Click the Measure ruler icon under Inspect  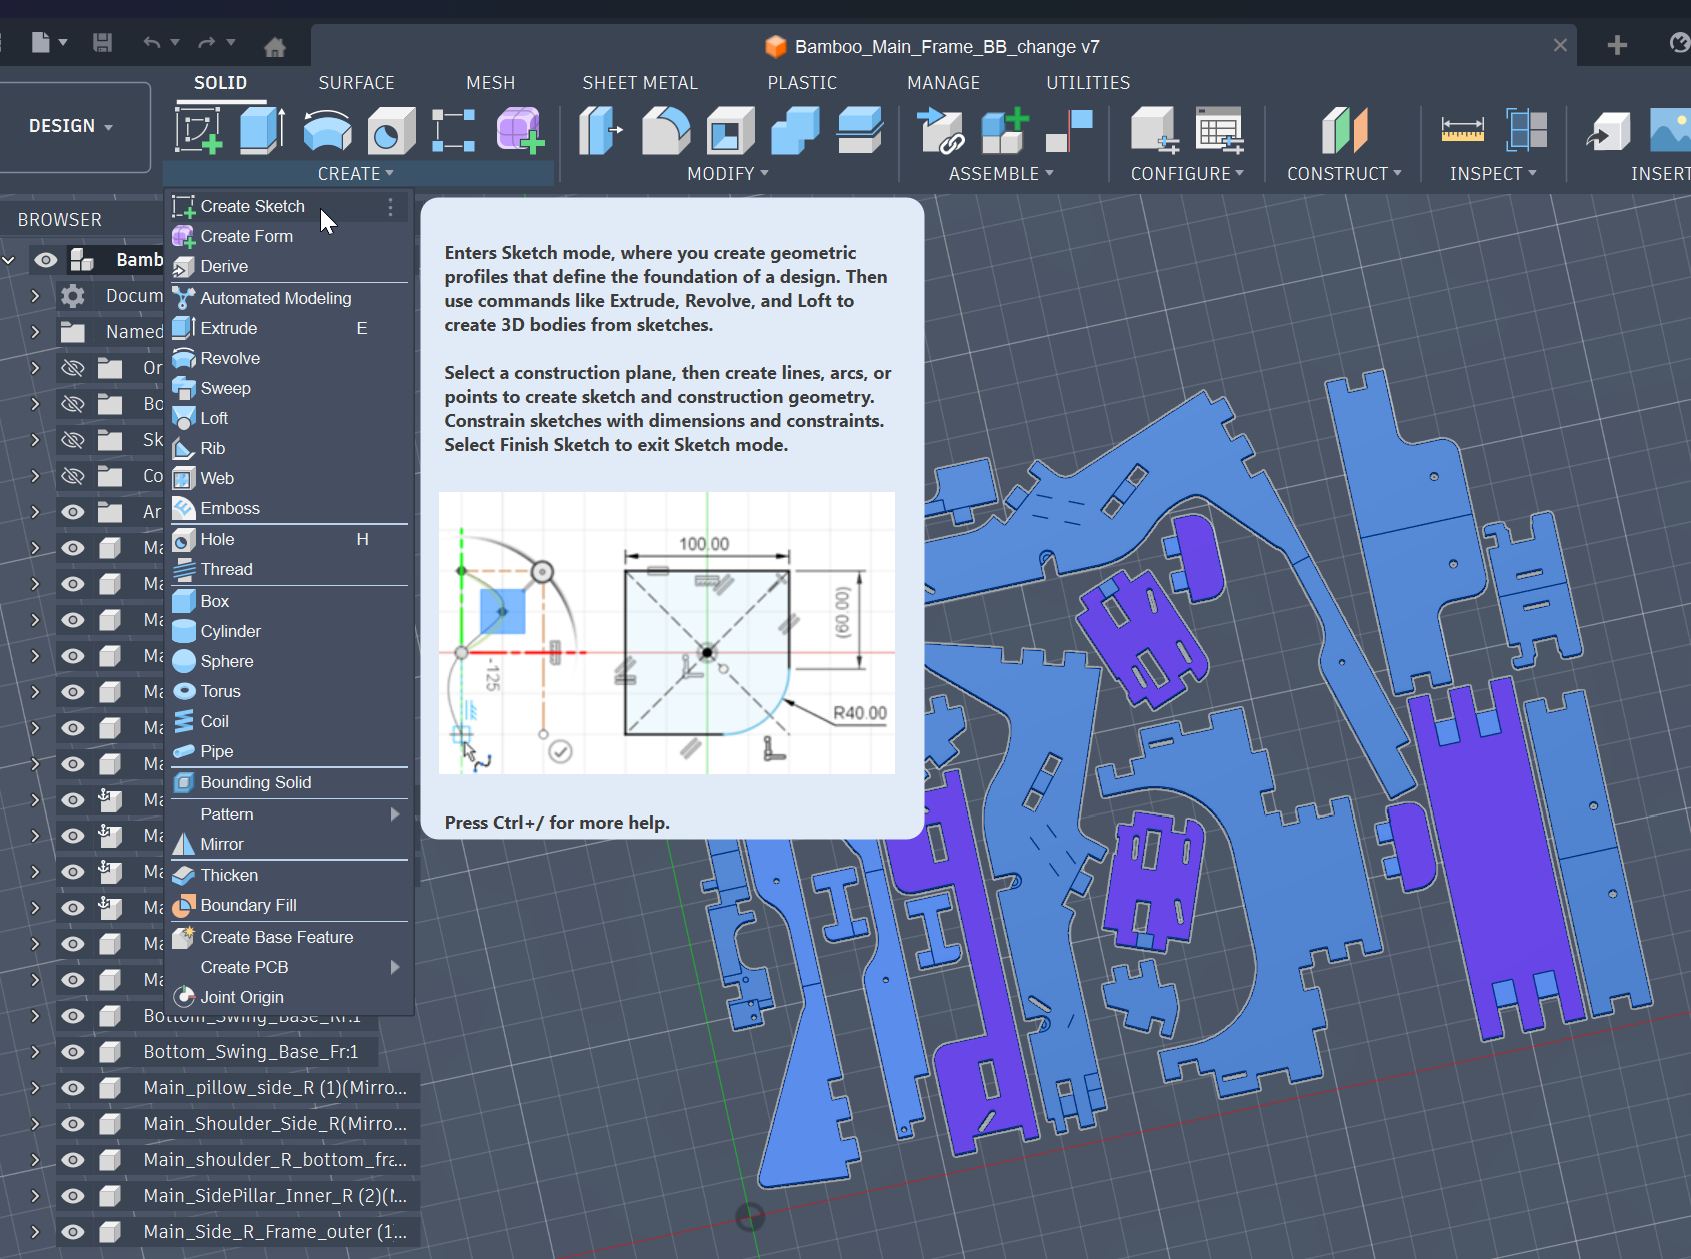click(1462, 131)
